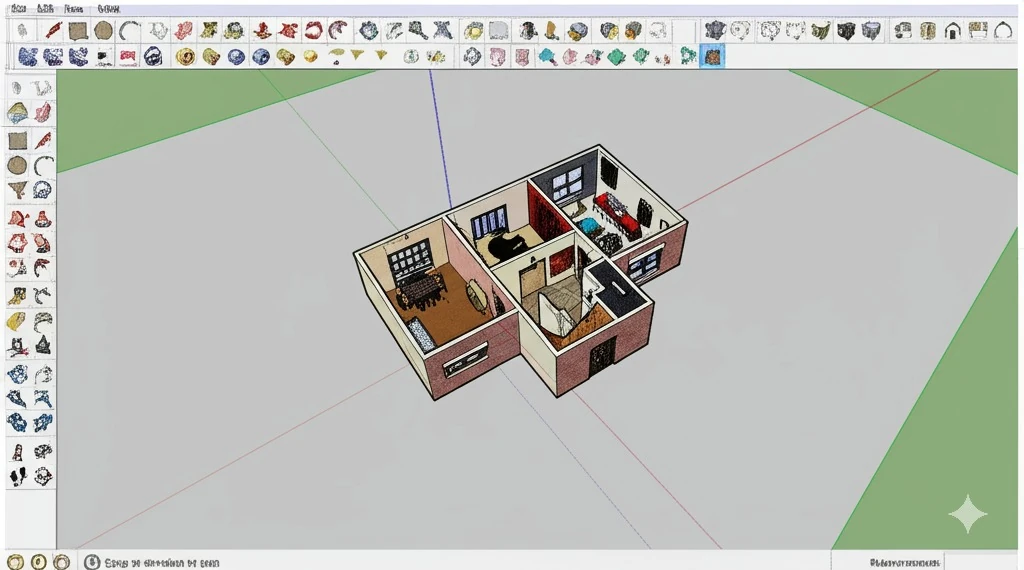Toggle the blue-highlighted active toolbar button
This screenshot has height=570, width=1024.
click(x=712, y=56)
